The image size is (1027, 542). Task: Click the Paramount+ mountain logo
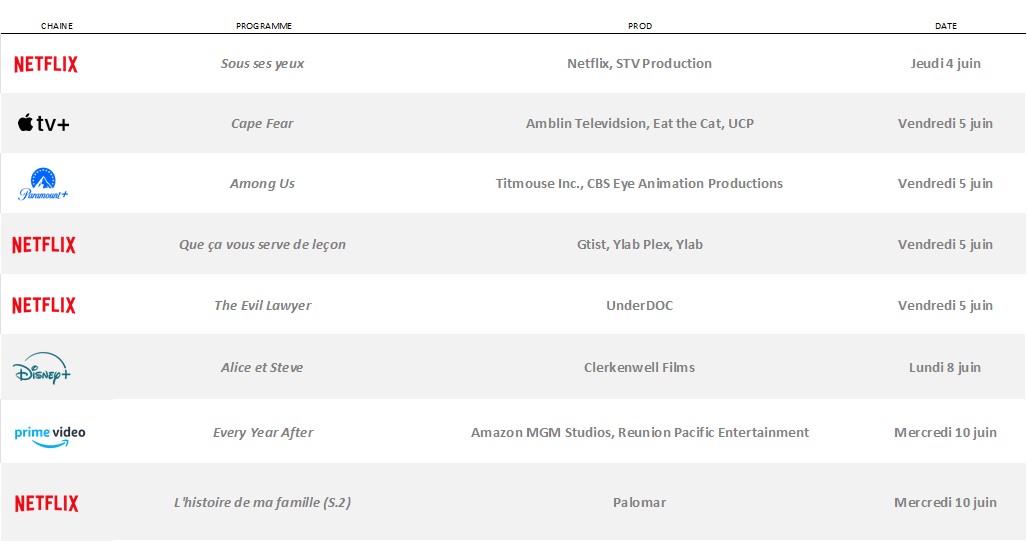[43, 184]
